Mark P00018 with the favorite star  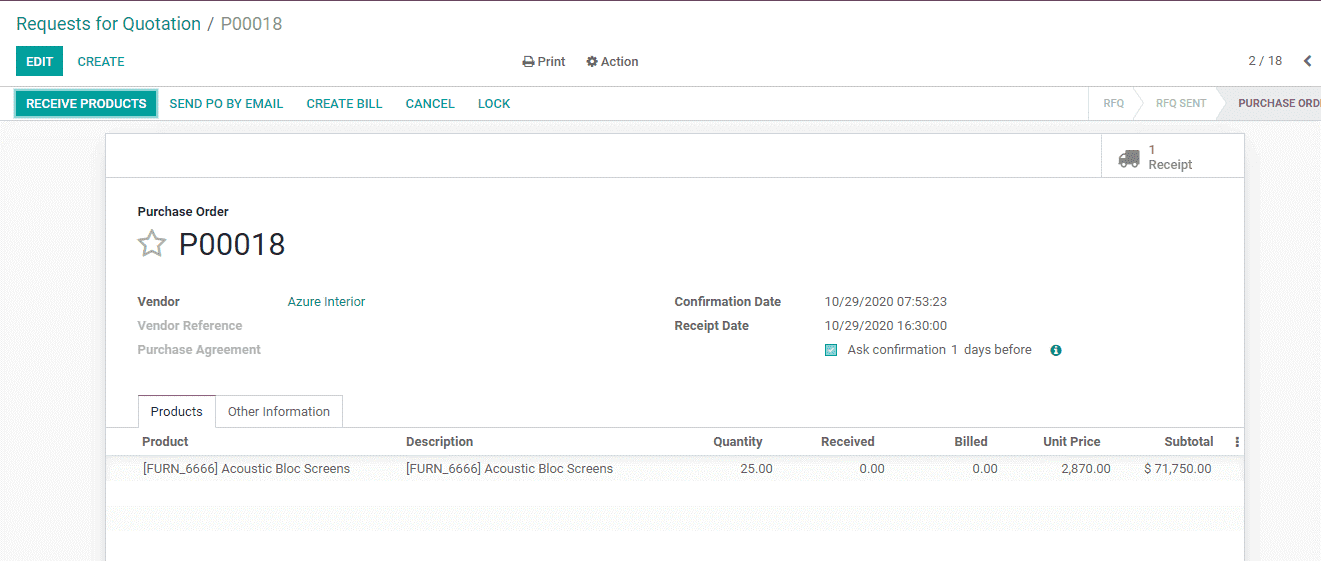151,244
